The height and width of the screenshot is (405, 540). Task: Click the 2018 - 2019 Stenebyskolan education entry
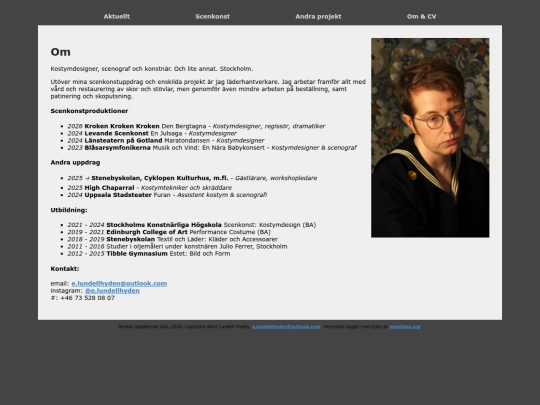(173, 239)
